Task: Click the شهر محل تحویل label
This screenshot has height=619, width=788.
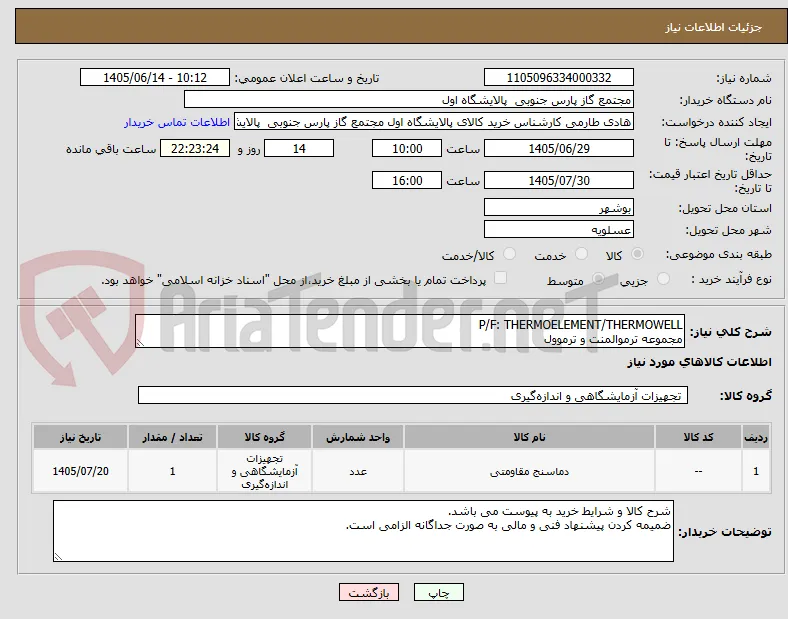Action: coord(729,230)
